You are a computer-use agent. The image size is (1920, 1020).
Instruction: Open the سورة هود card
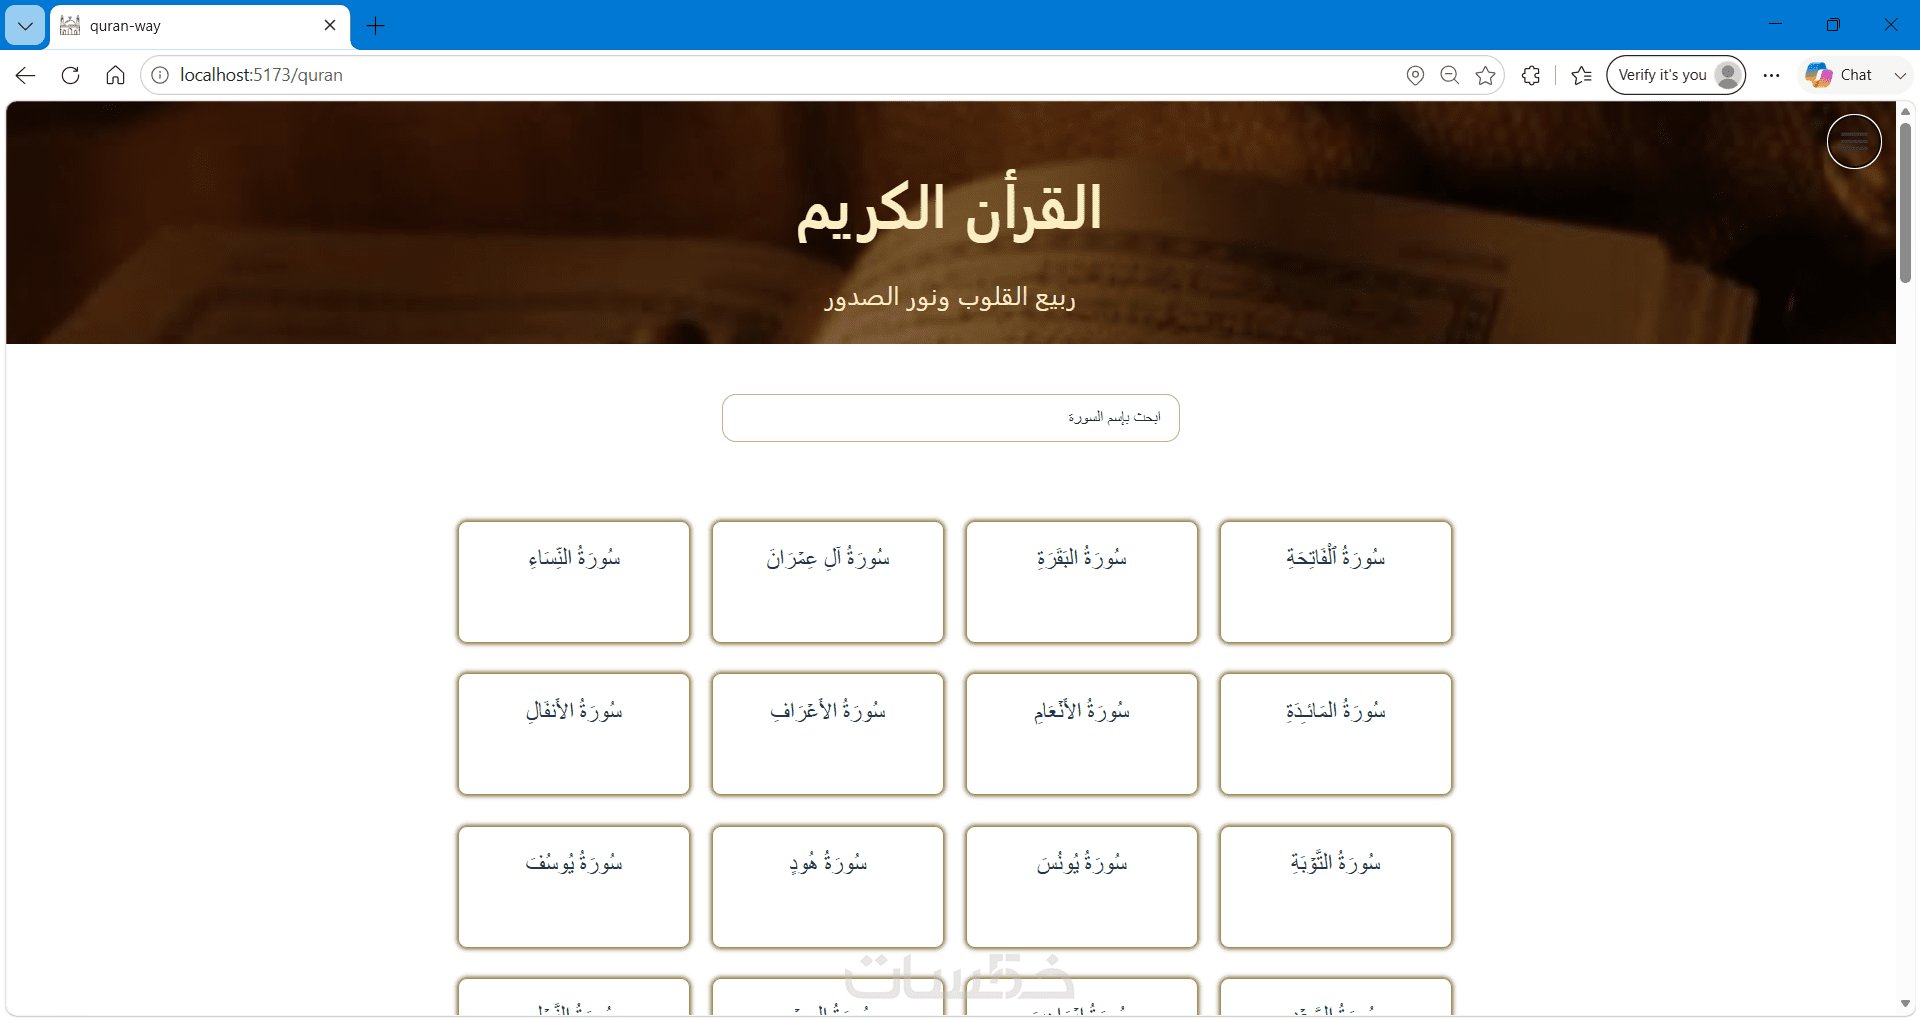(828, 887)
